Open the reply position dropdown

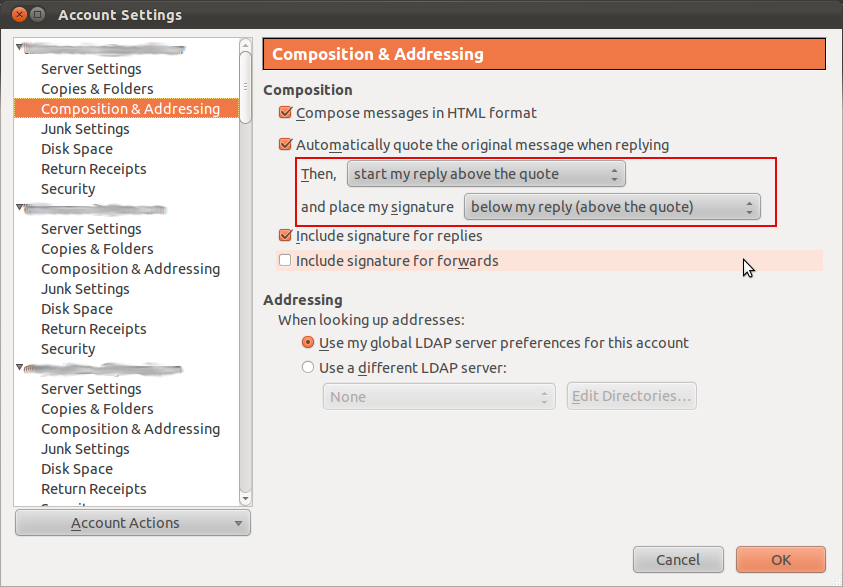[486, 174]
